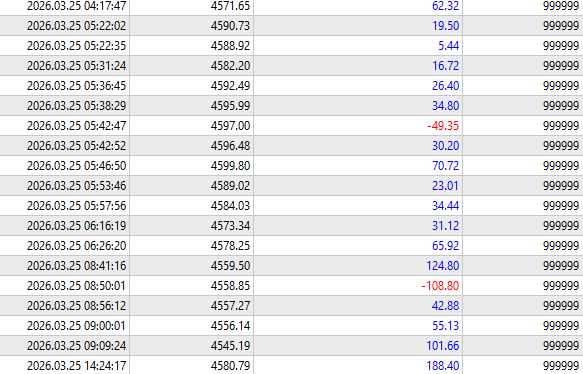The height and width of the screenshot is (374, 583).
Task: Click profit value 42.88
Action: click(445, 306)
